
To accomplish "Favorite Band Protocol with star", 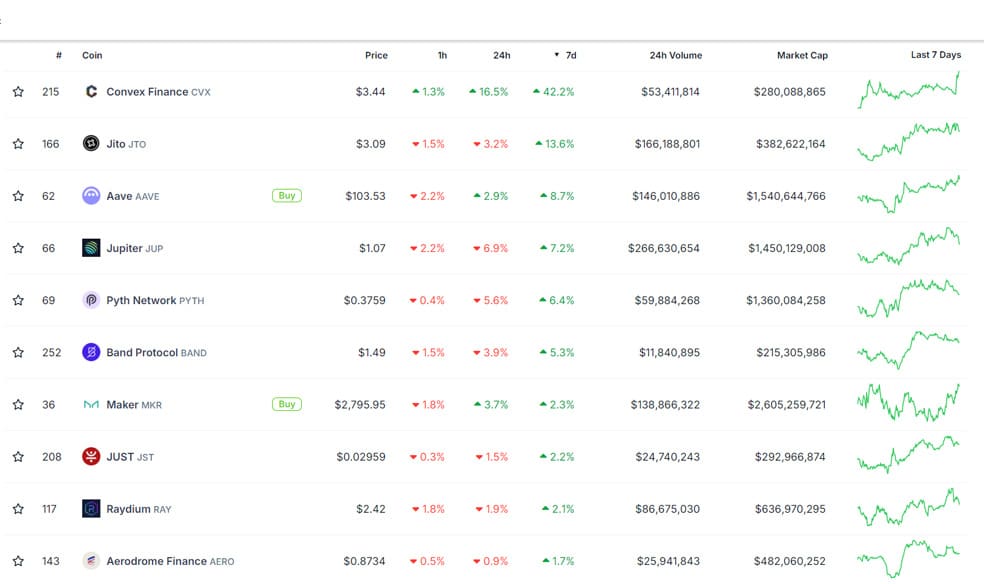I will 18,352.
